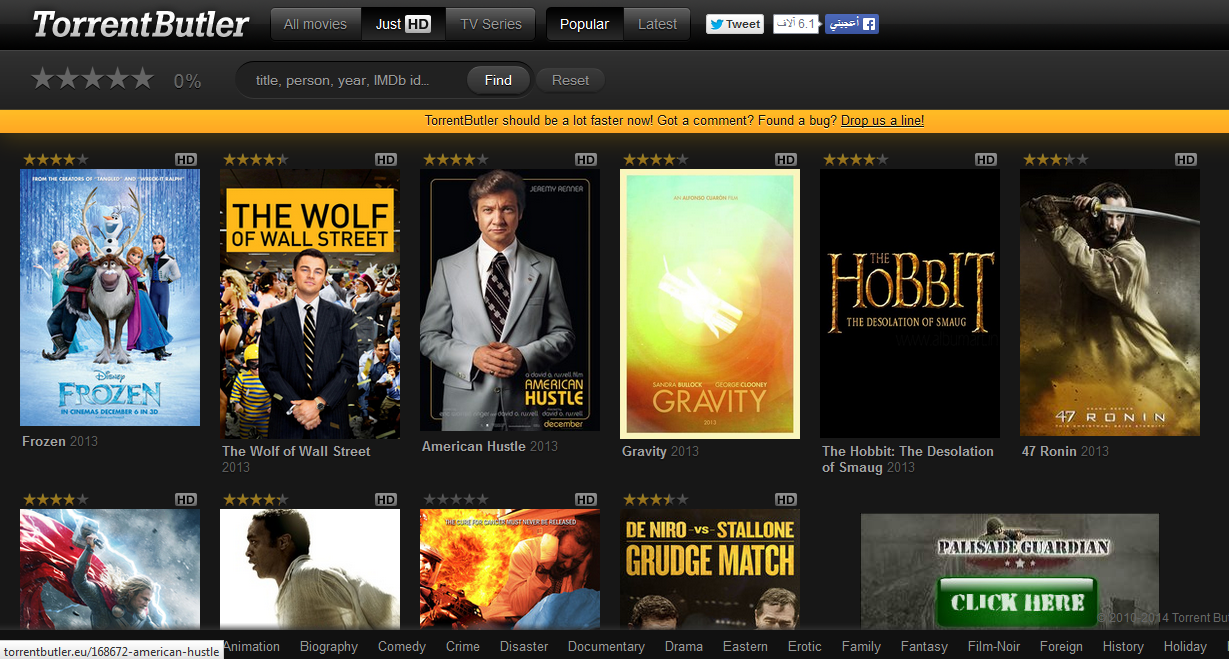Click the HD badge above Grudge Match poster
This screenshot has width=1229, height=659.
[786, 499]
